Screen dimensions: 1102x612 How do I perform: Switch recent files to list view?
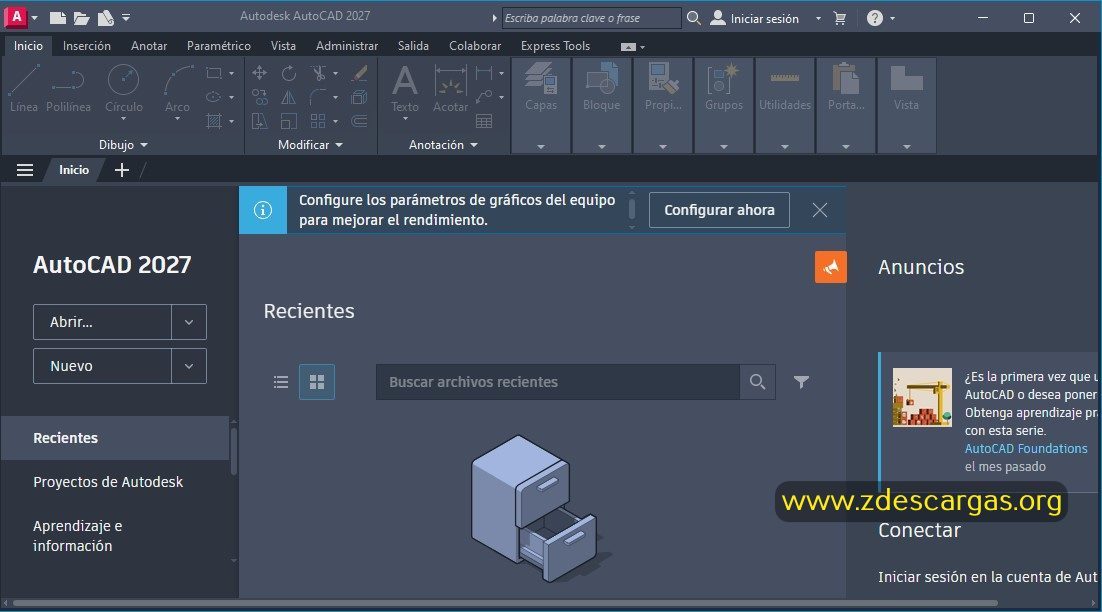coord(281,382)
